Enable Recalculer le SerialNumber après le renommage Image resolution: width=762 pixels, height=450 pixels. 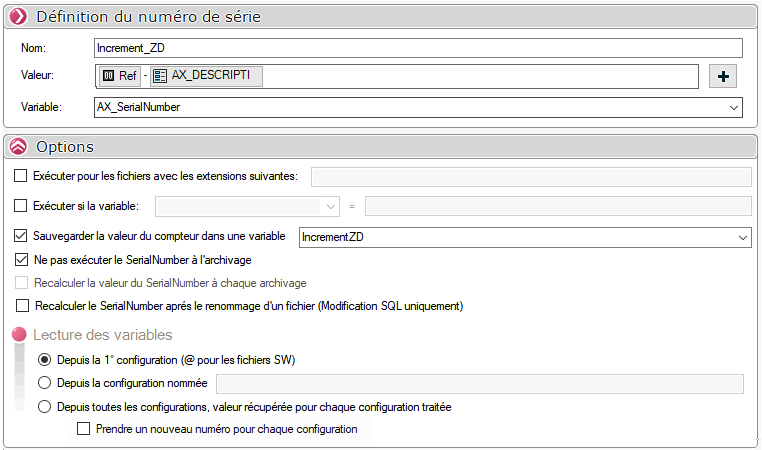[x=22, y=305]
